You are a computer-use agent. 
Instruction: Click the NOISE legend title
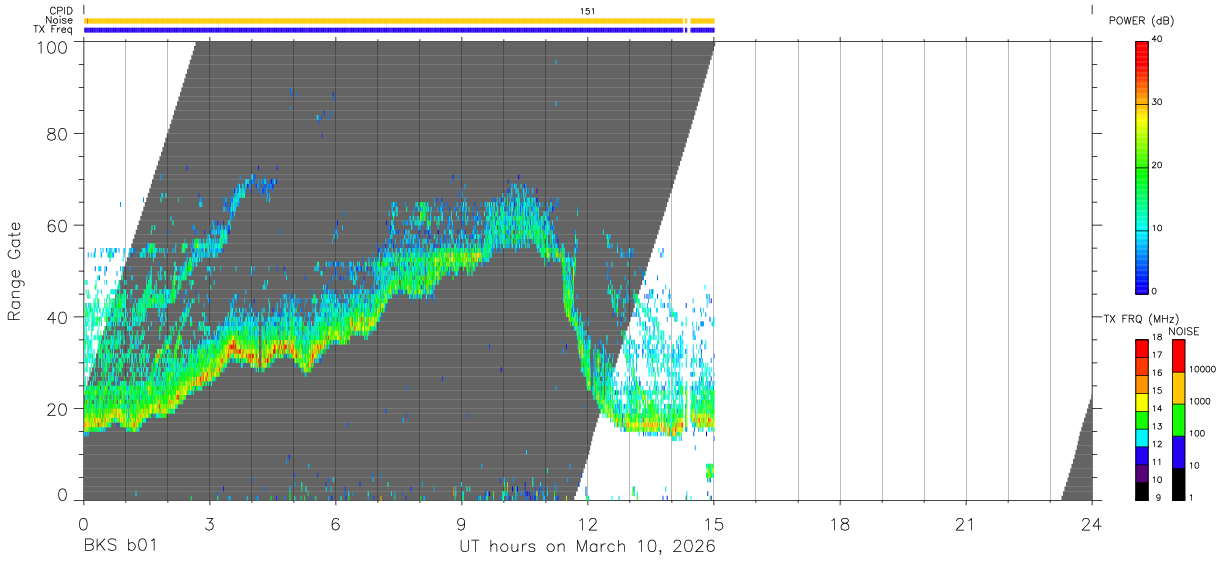pyautogui.click(x=1184, y=332)
